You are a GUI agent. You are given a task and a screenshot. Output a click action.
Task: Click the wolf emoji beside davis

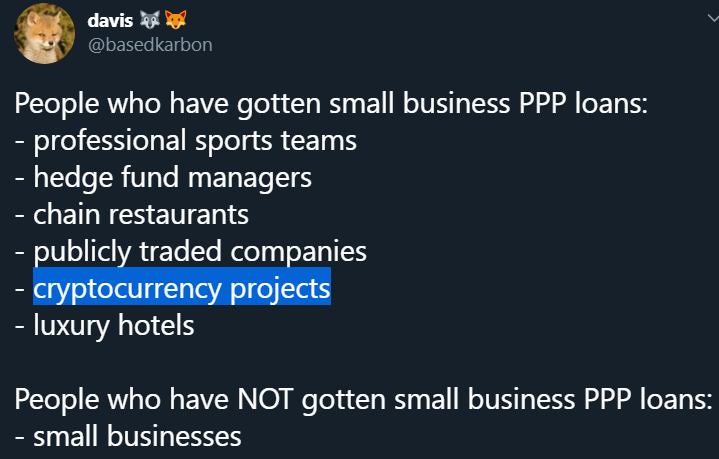click(150, 20)
